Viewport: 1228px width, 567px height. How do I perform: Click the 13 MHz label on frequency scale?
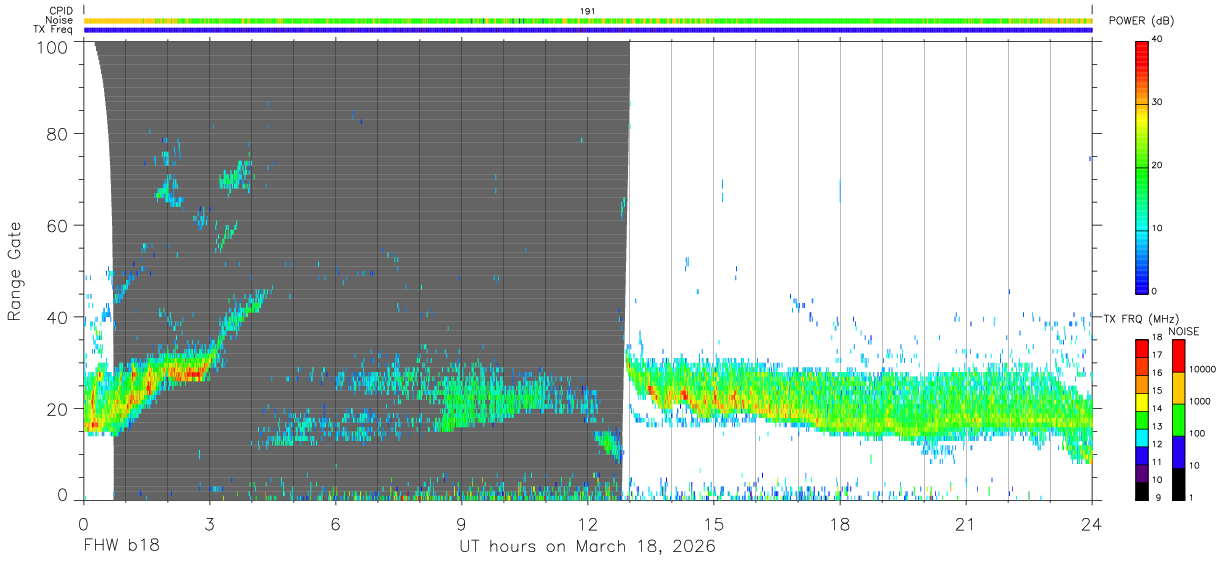pyautogui.click(x=1157, y=426)
